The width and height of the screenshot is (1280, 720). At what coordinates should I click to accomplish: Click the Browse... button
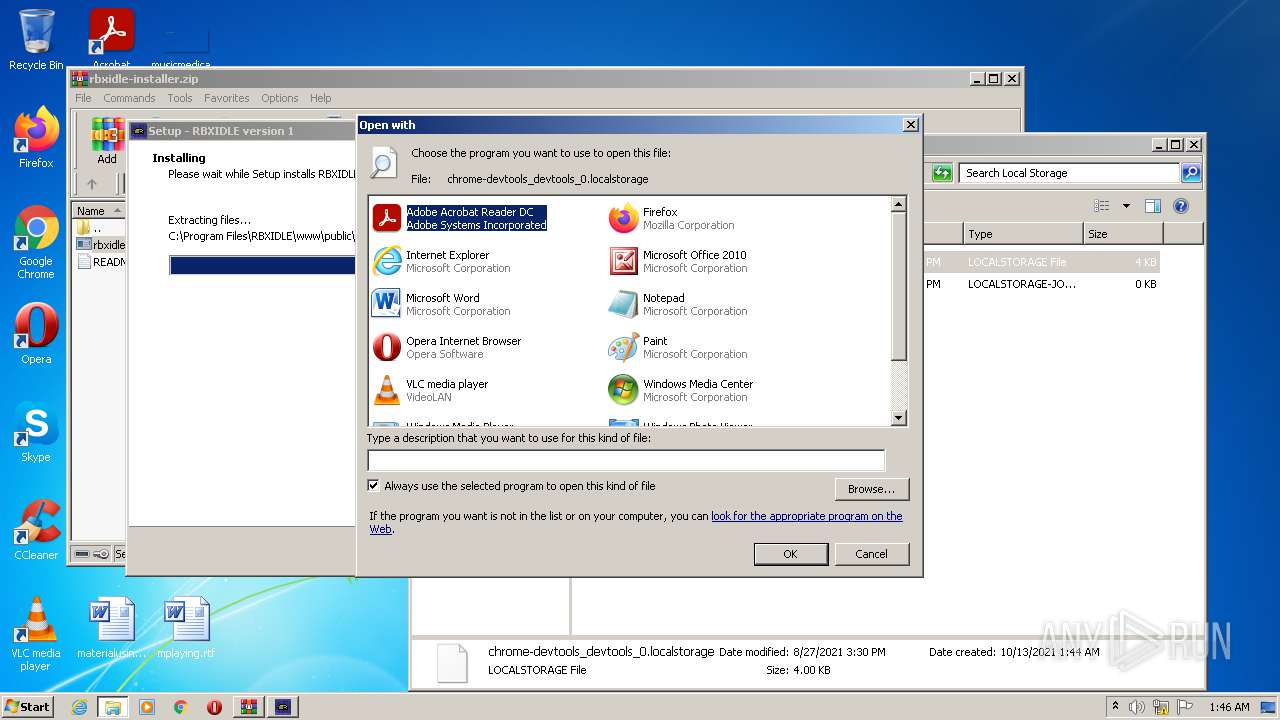point(871,489)
